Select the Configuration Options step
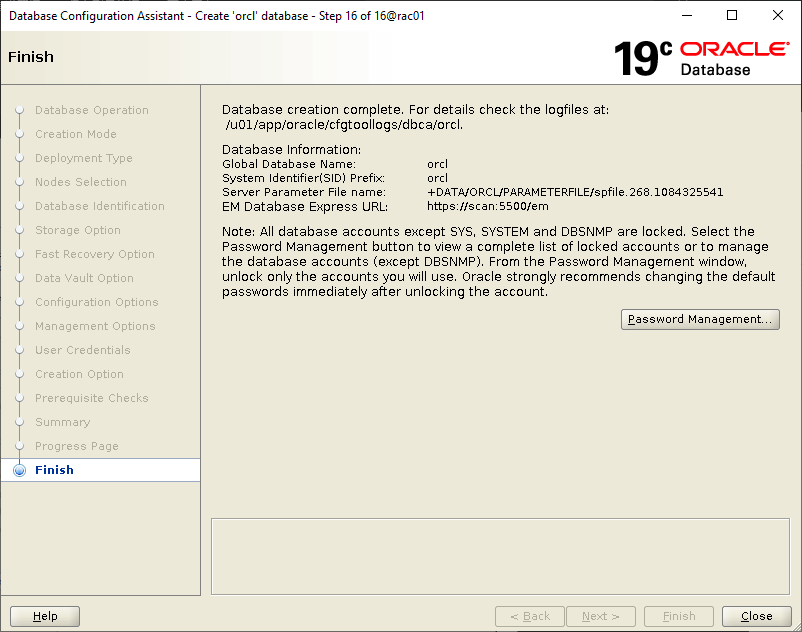This screenshot has height=632, width=802. (97, 302)
